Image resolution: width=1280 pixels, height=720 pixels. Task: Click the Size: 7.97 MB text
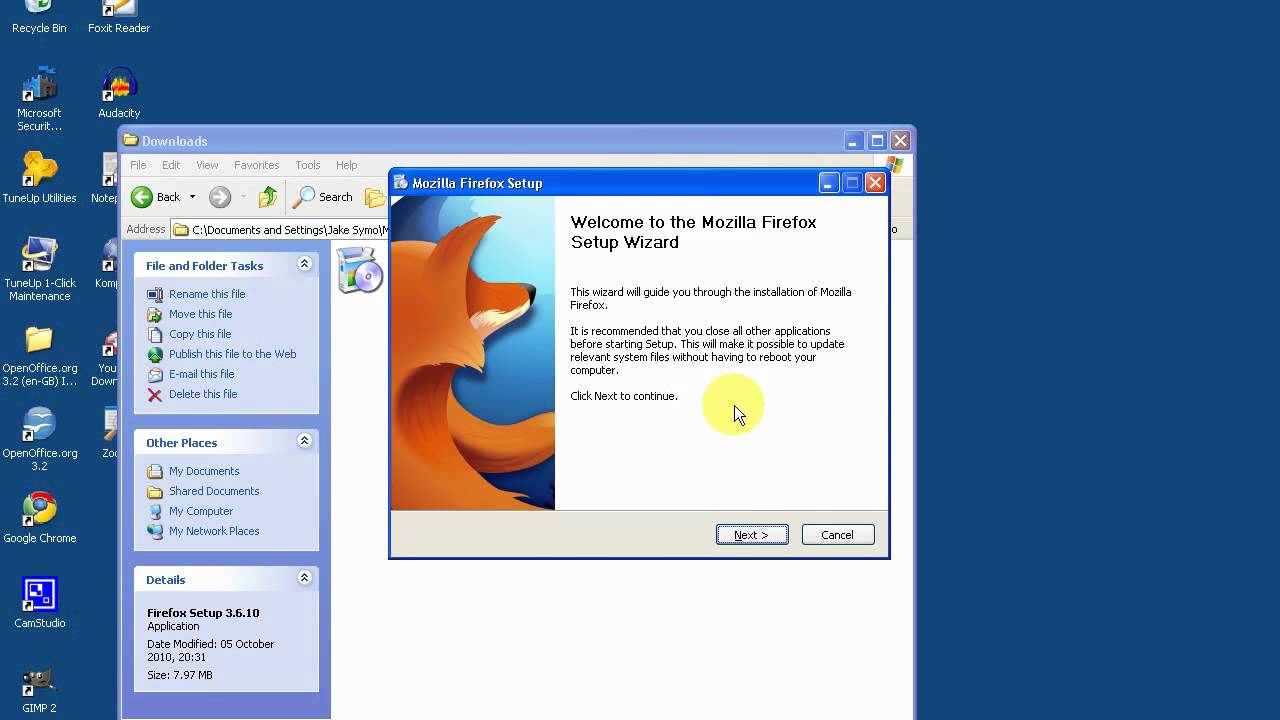(x=180, y=675)
